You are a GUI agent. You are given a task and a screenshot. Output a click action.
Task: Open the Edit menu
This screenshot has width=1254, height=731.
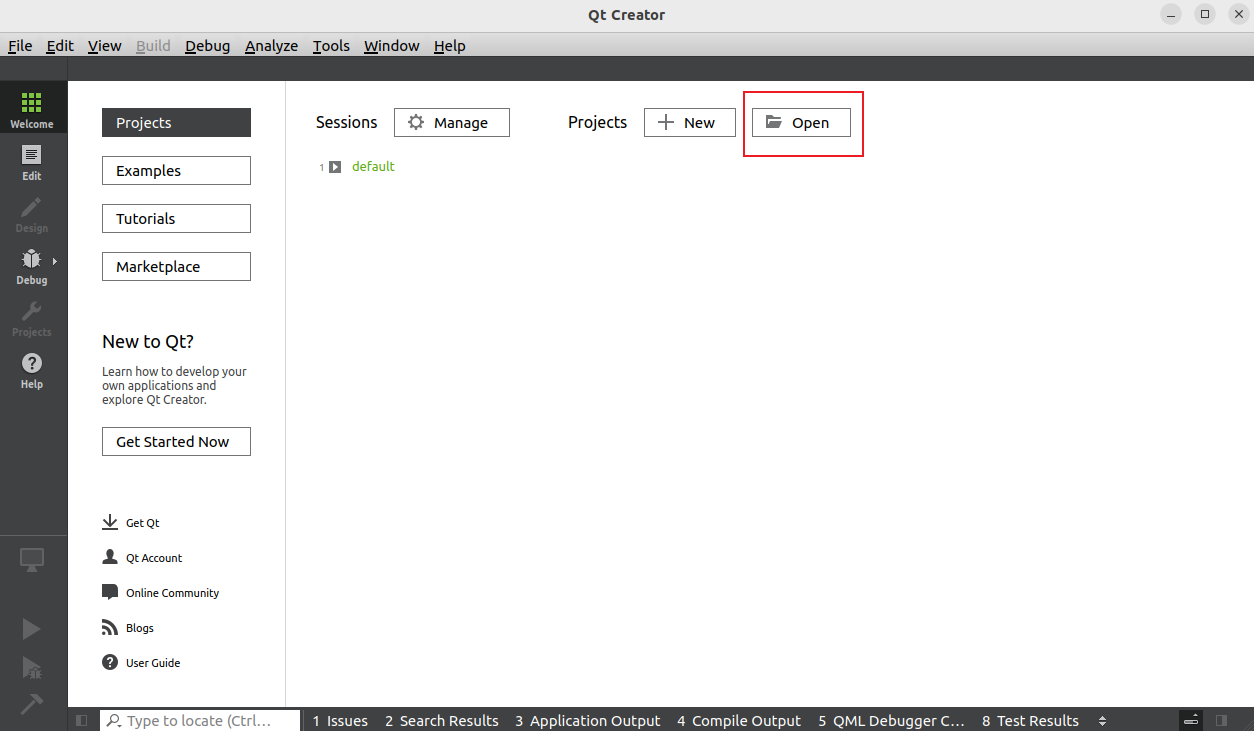tap(60, 46)
